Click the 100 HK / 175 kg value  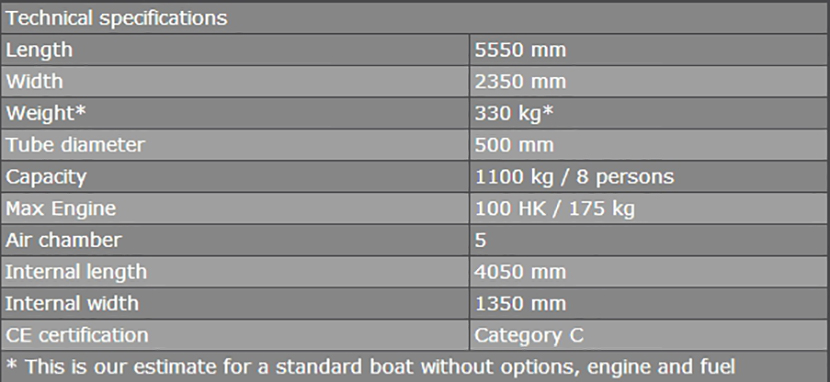coord(554,208)
